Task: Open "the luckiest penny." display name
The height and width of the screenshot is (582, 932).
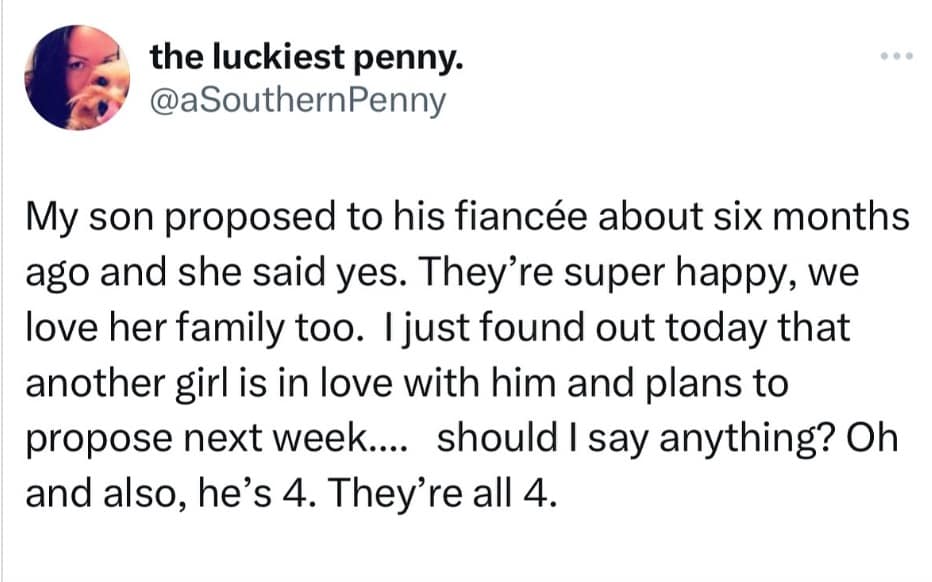Action: (307, 58)
